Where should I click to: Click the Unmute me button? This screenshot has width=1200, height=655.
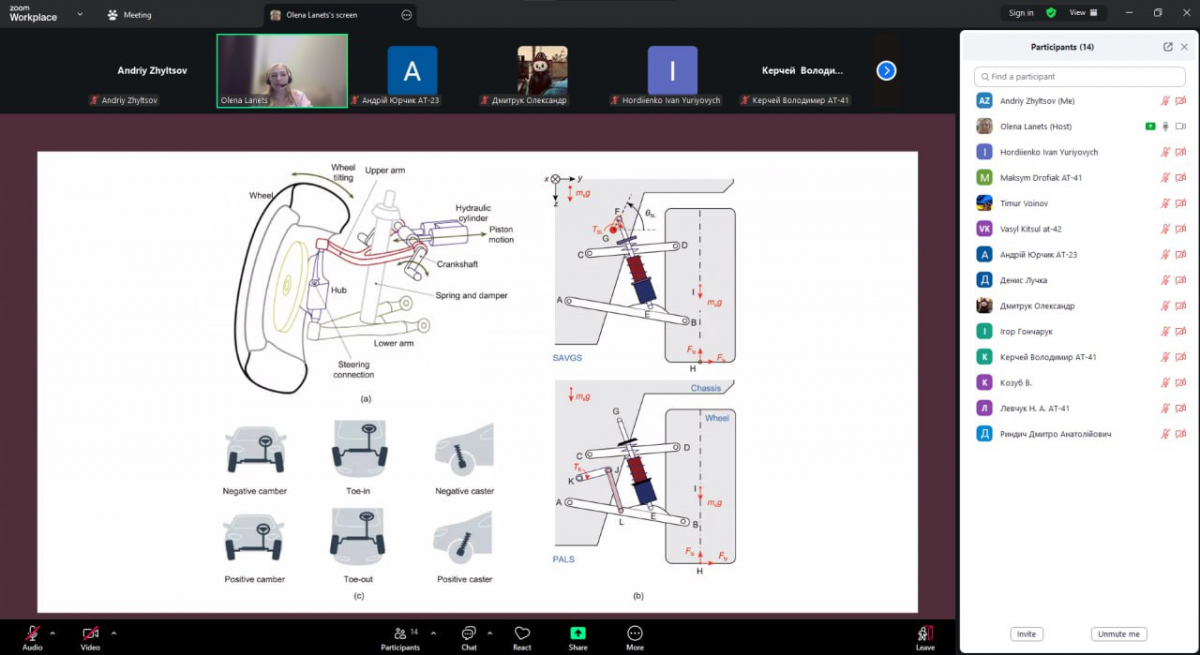1118,634
